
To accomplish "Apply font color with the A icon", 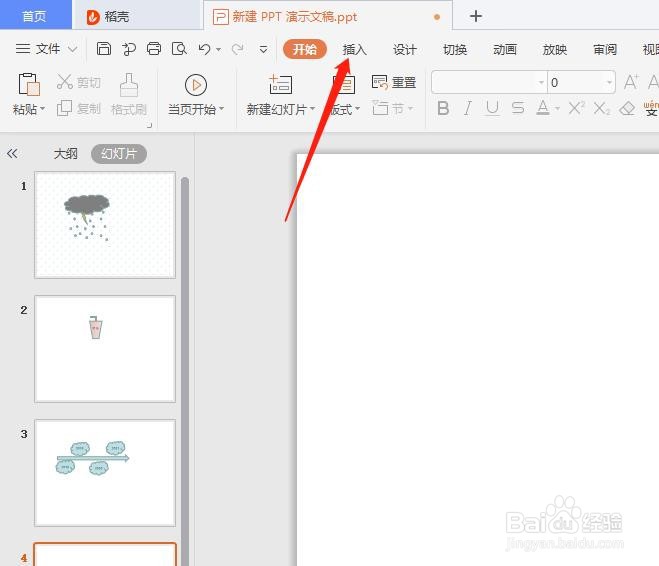I will tap(543, 108).
